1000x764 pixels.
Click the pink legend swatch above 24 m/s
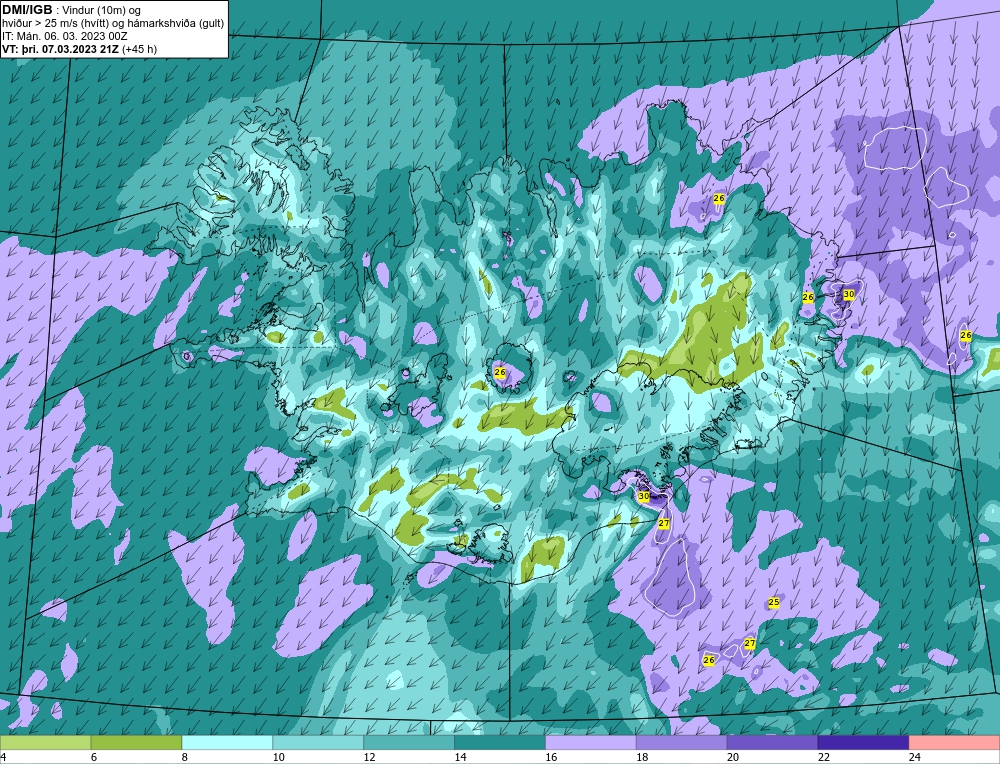tap(955, 742)
